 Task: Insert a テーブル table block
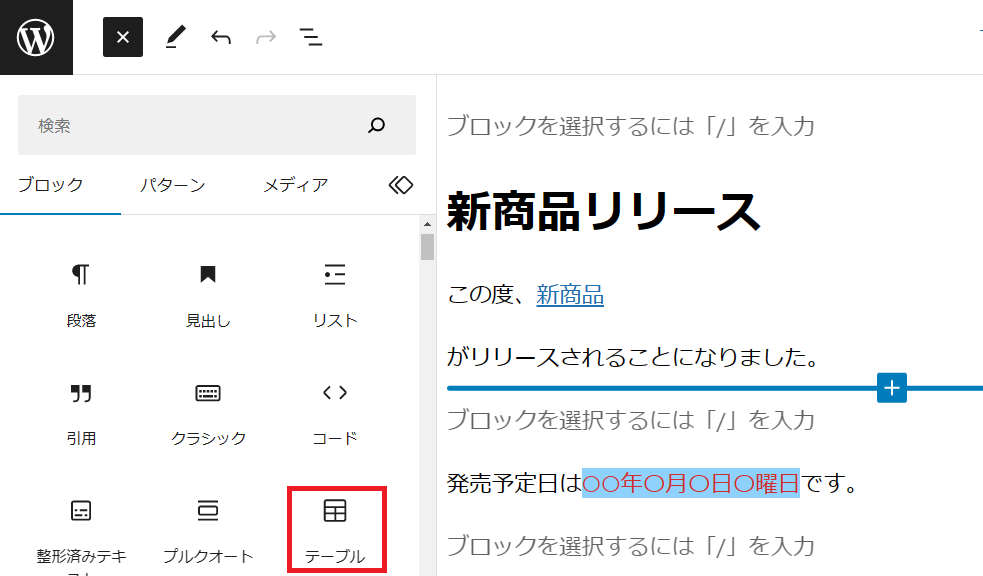[335, 528]
